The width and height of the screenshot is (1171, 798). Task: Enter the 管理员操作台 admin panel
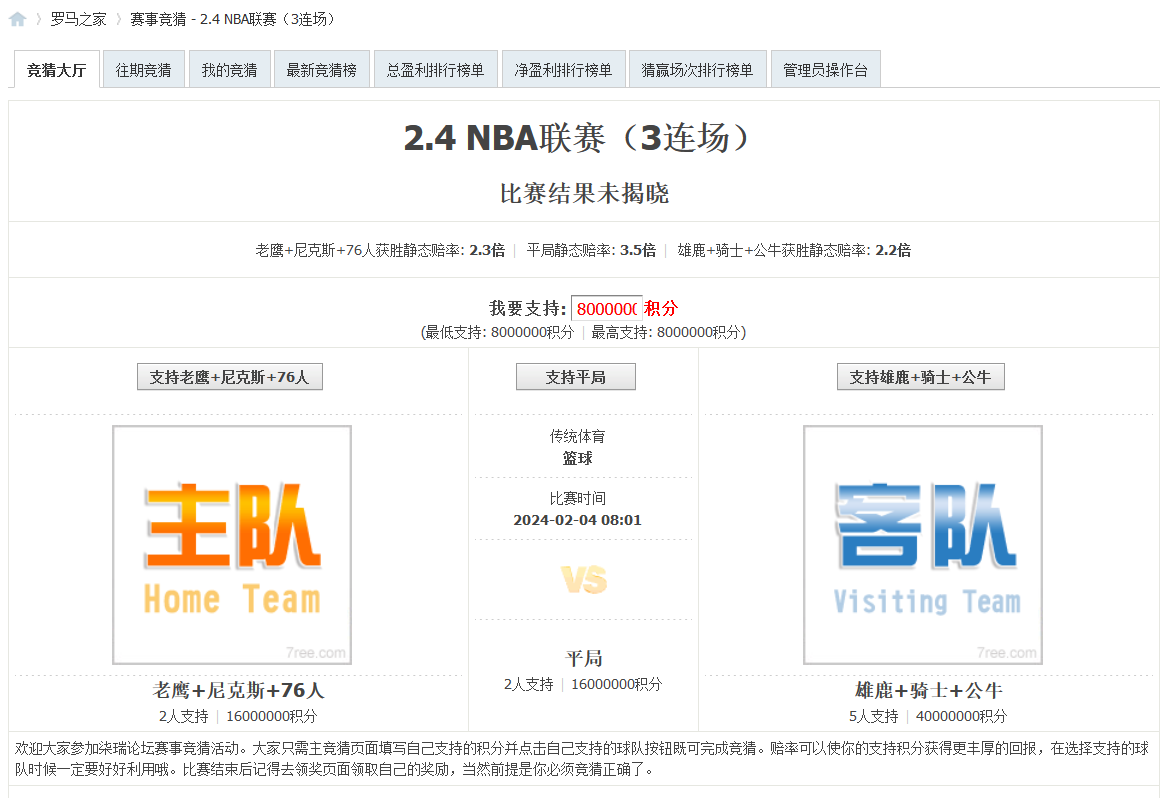pyautogui.click(x=825, y=69)
